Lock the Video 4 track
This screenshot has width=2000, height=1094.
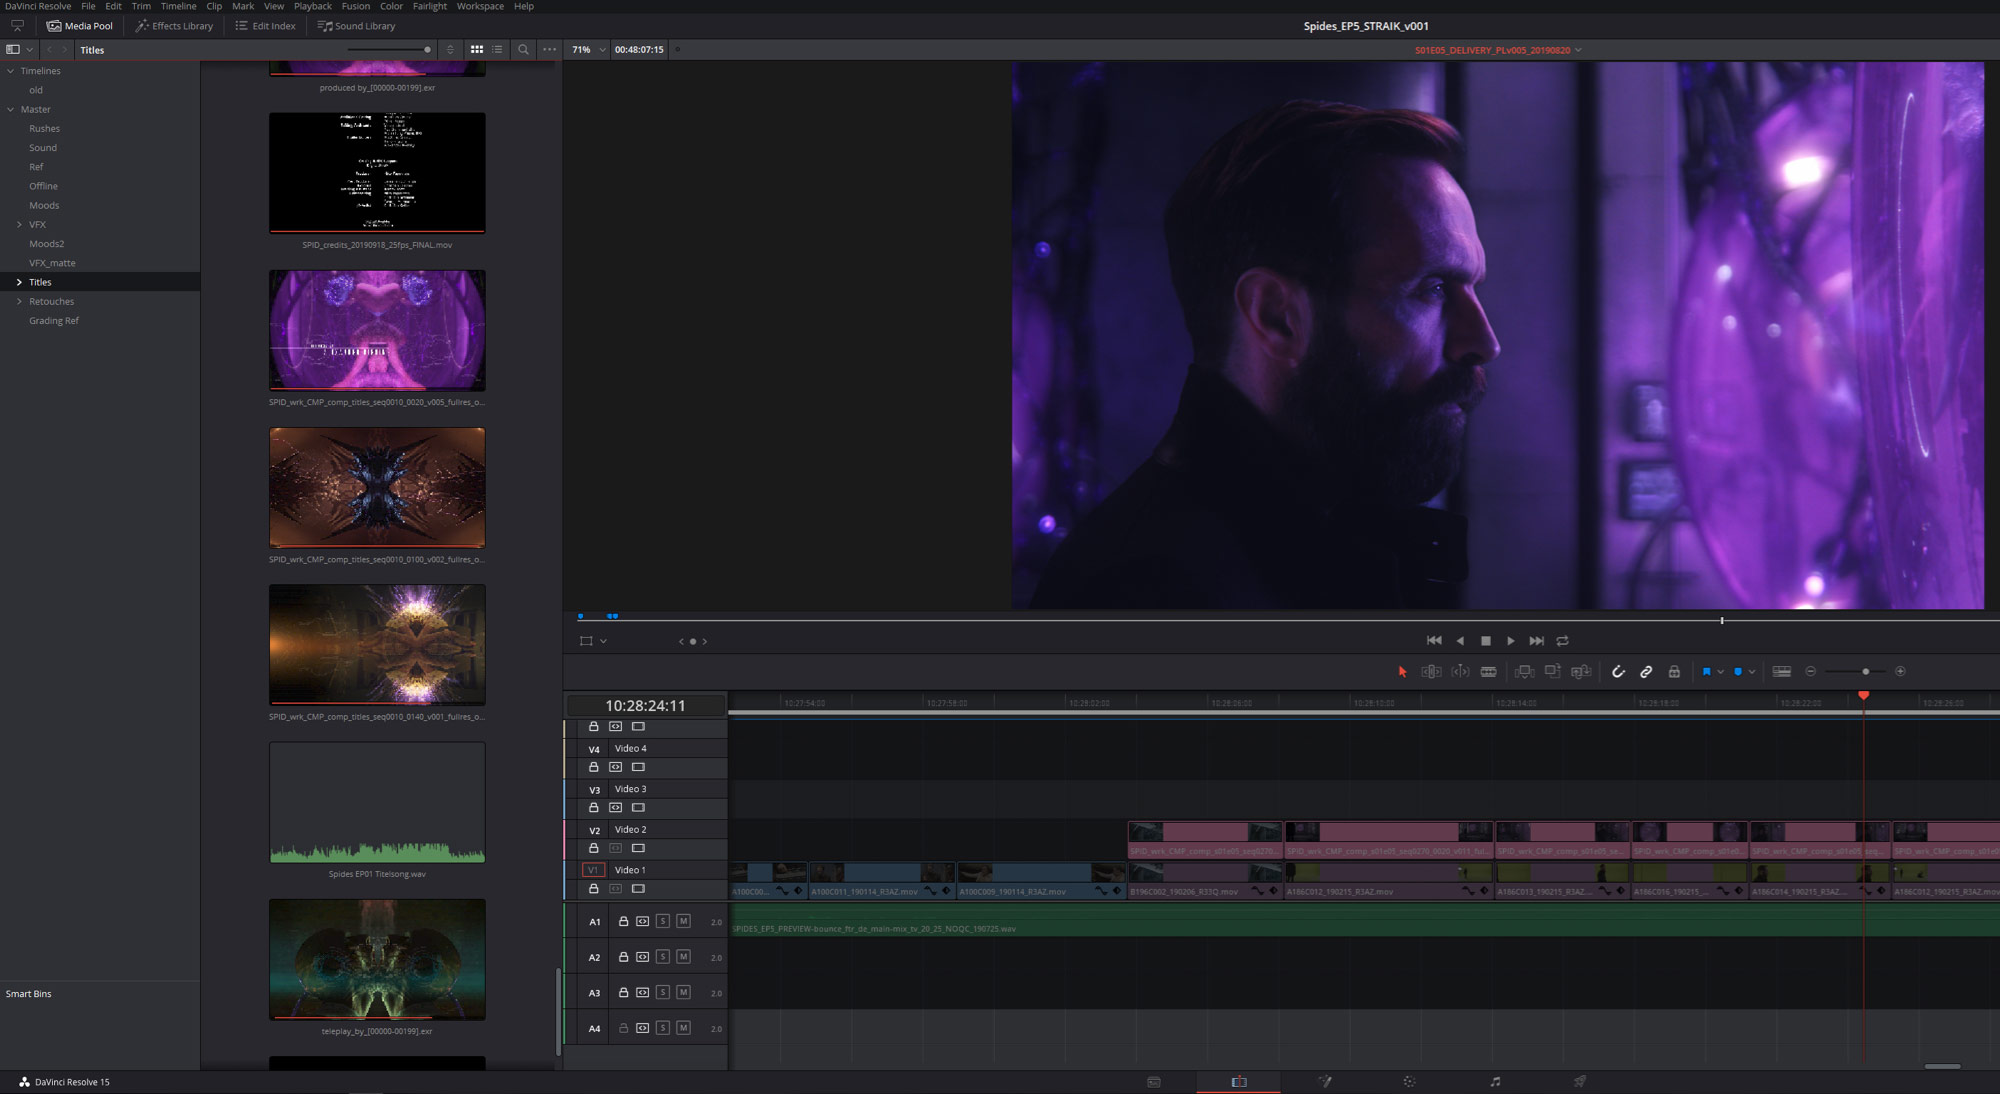pyautogui.click(x=593, y=767)
